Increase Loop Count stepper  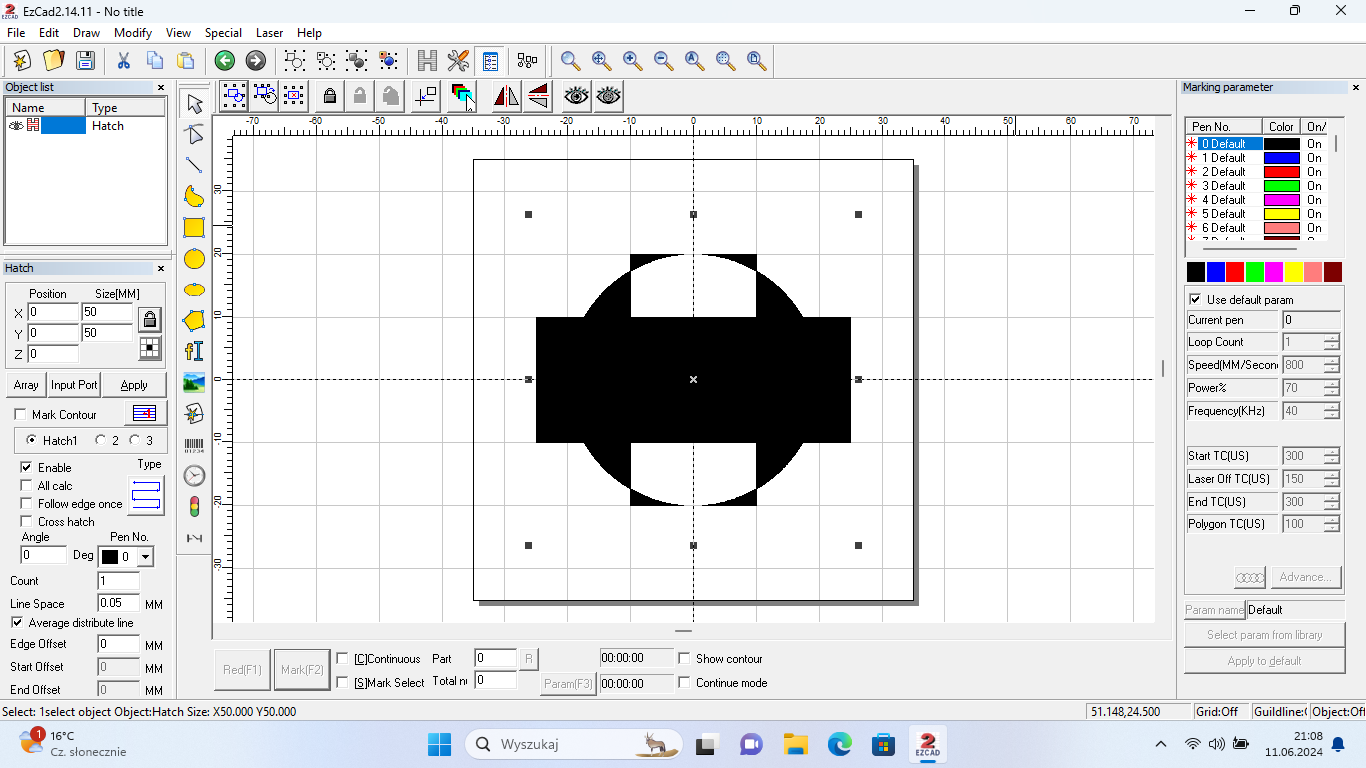[x=1331, y=337]
